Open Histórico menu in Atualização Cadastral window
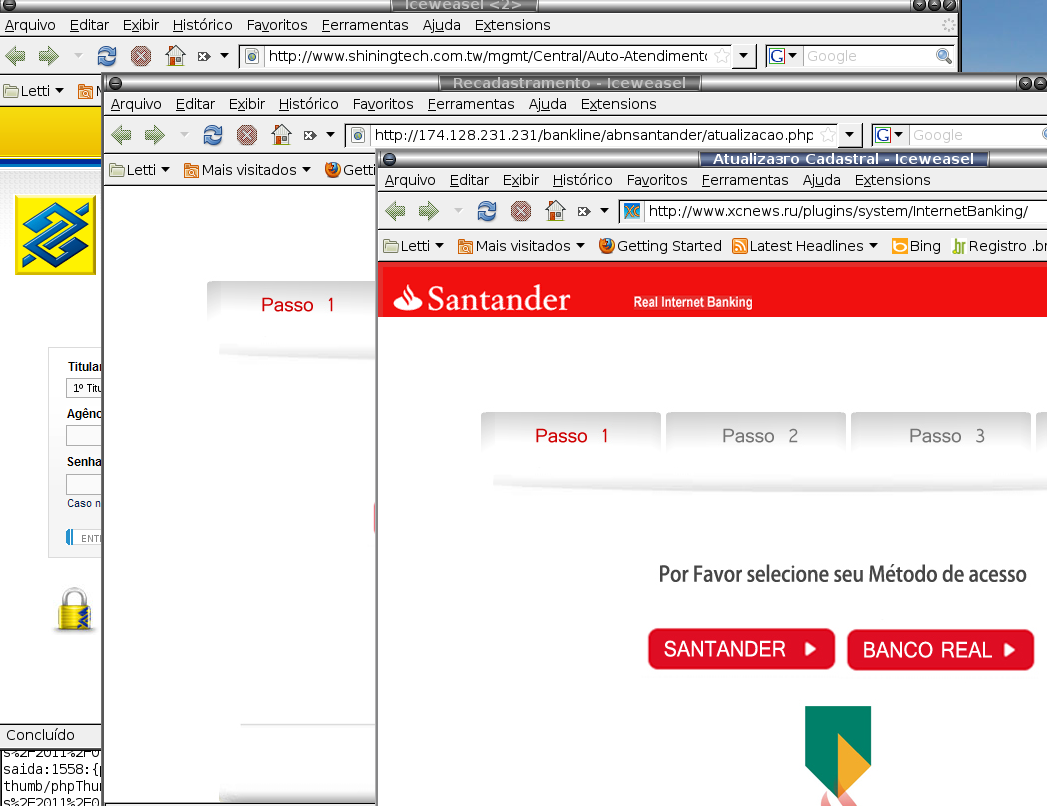The height and width of the screenshot is (806, 1047). tap(582, 180)
